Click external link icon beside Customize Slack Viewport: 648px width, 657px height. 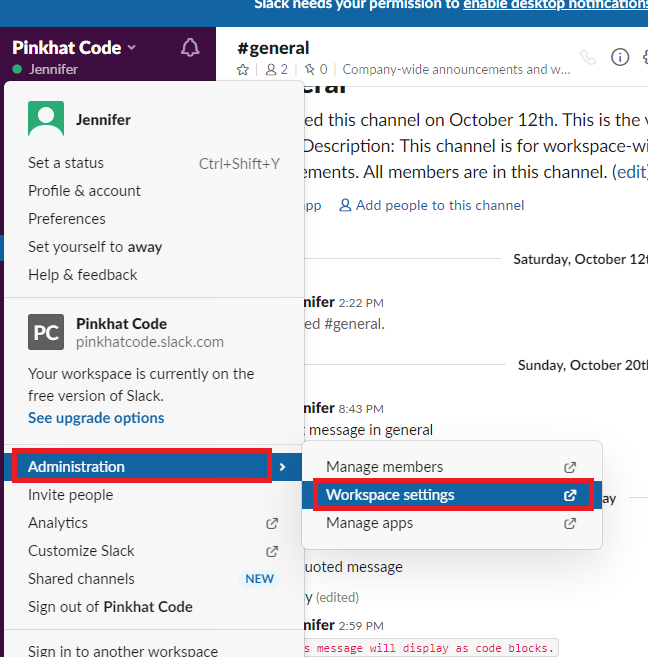coord(272,551)
